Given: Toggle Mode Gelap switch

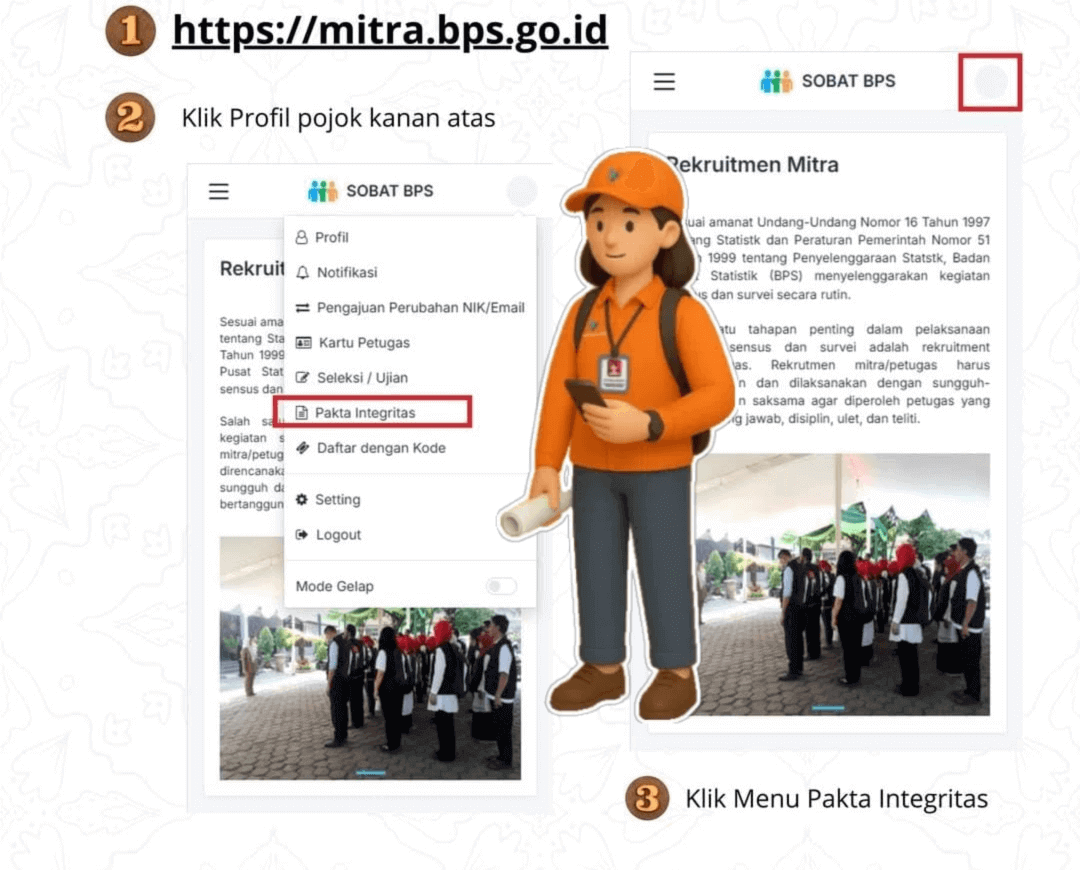Looking at the screenshot, I should pyautogui.click(x=501, y=586).
